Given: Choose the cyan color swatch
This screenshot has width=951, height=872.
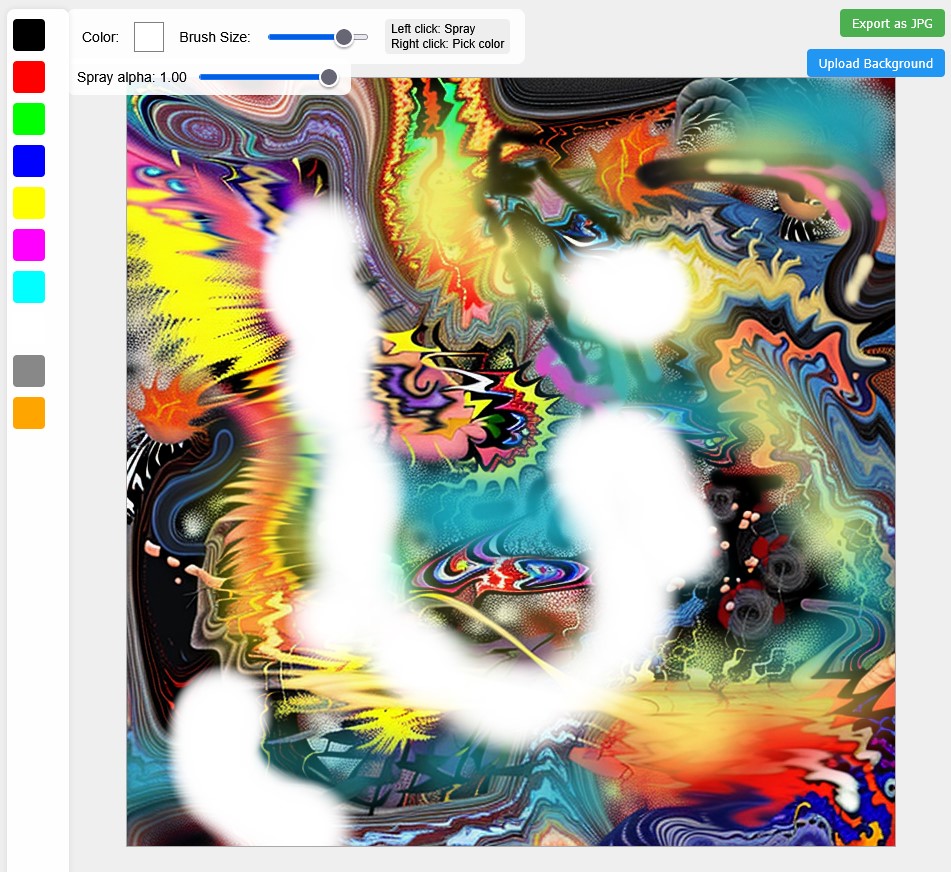Looking at the screenshot, I should (29, 287).
